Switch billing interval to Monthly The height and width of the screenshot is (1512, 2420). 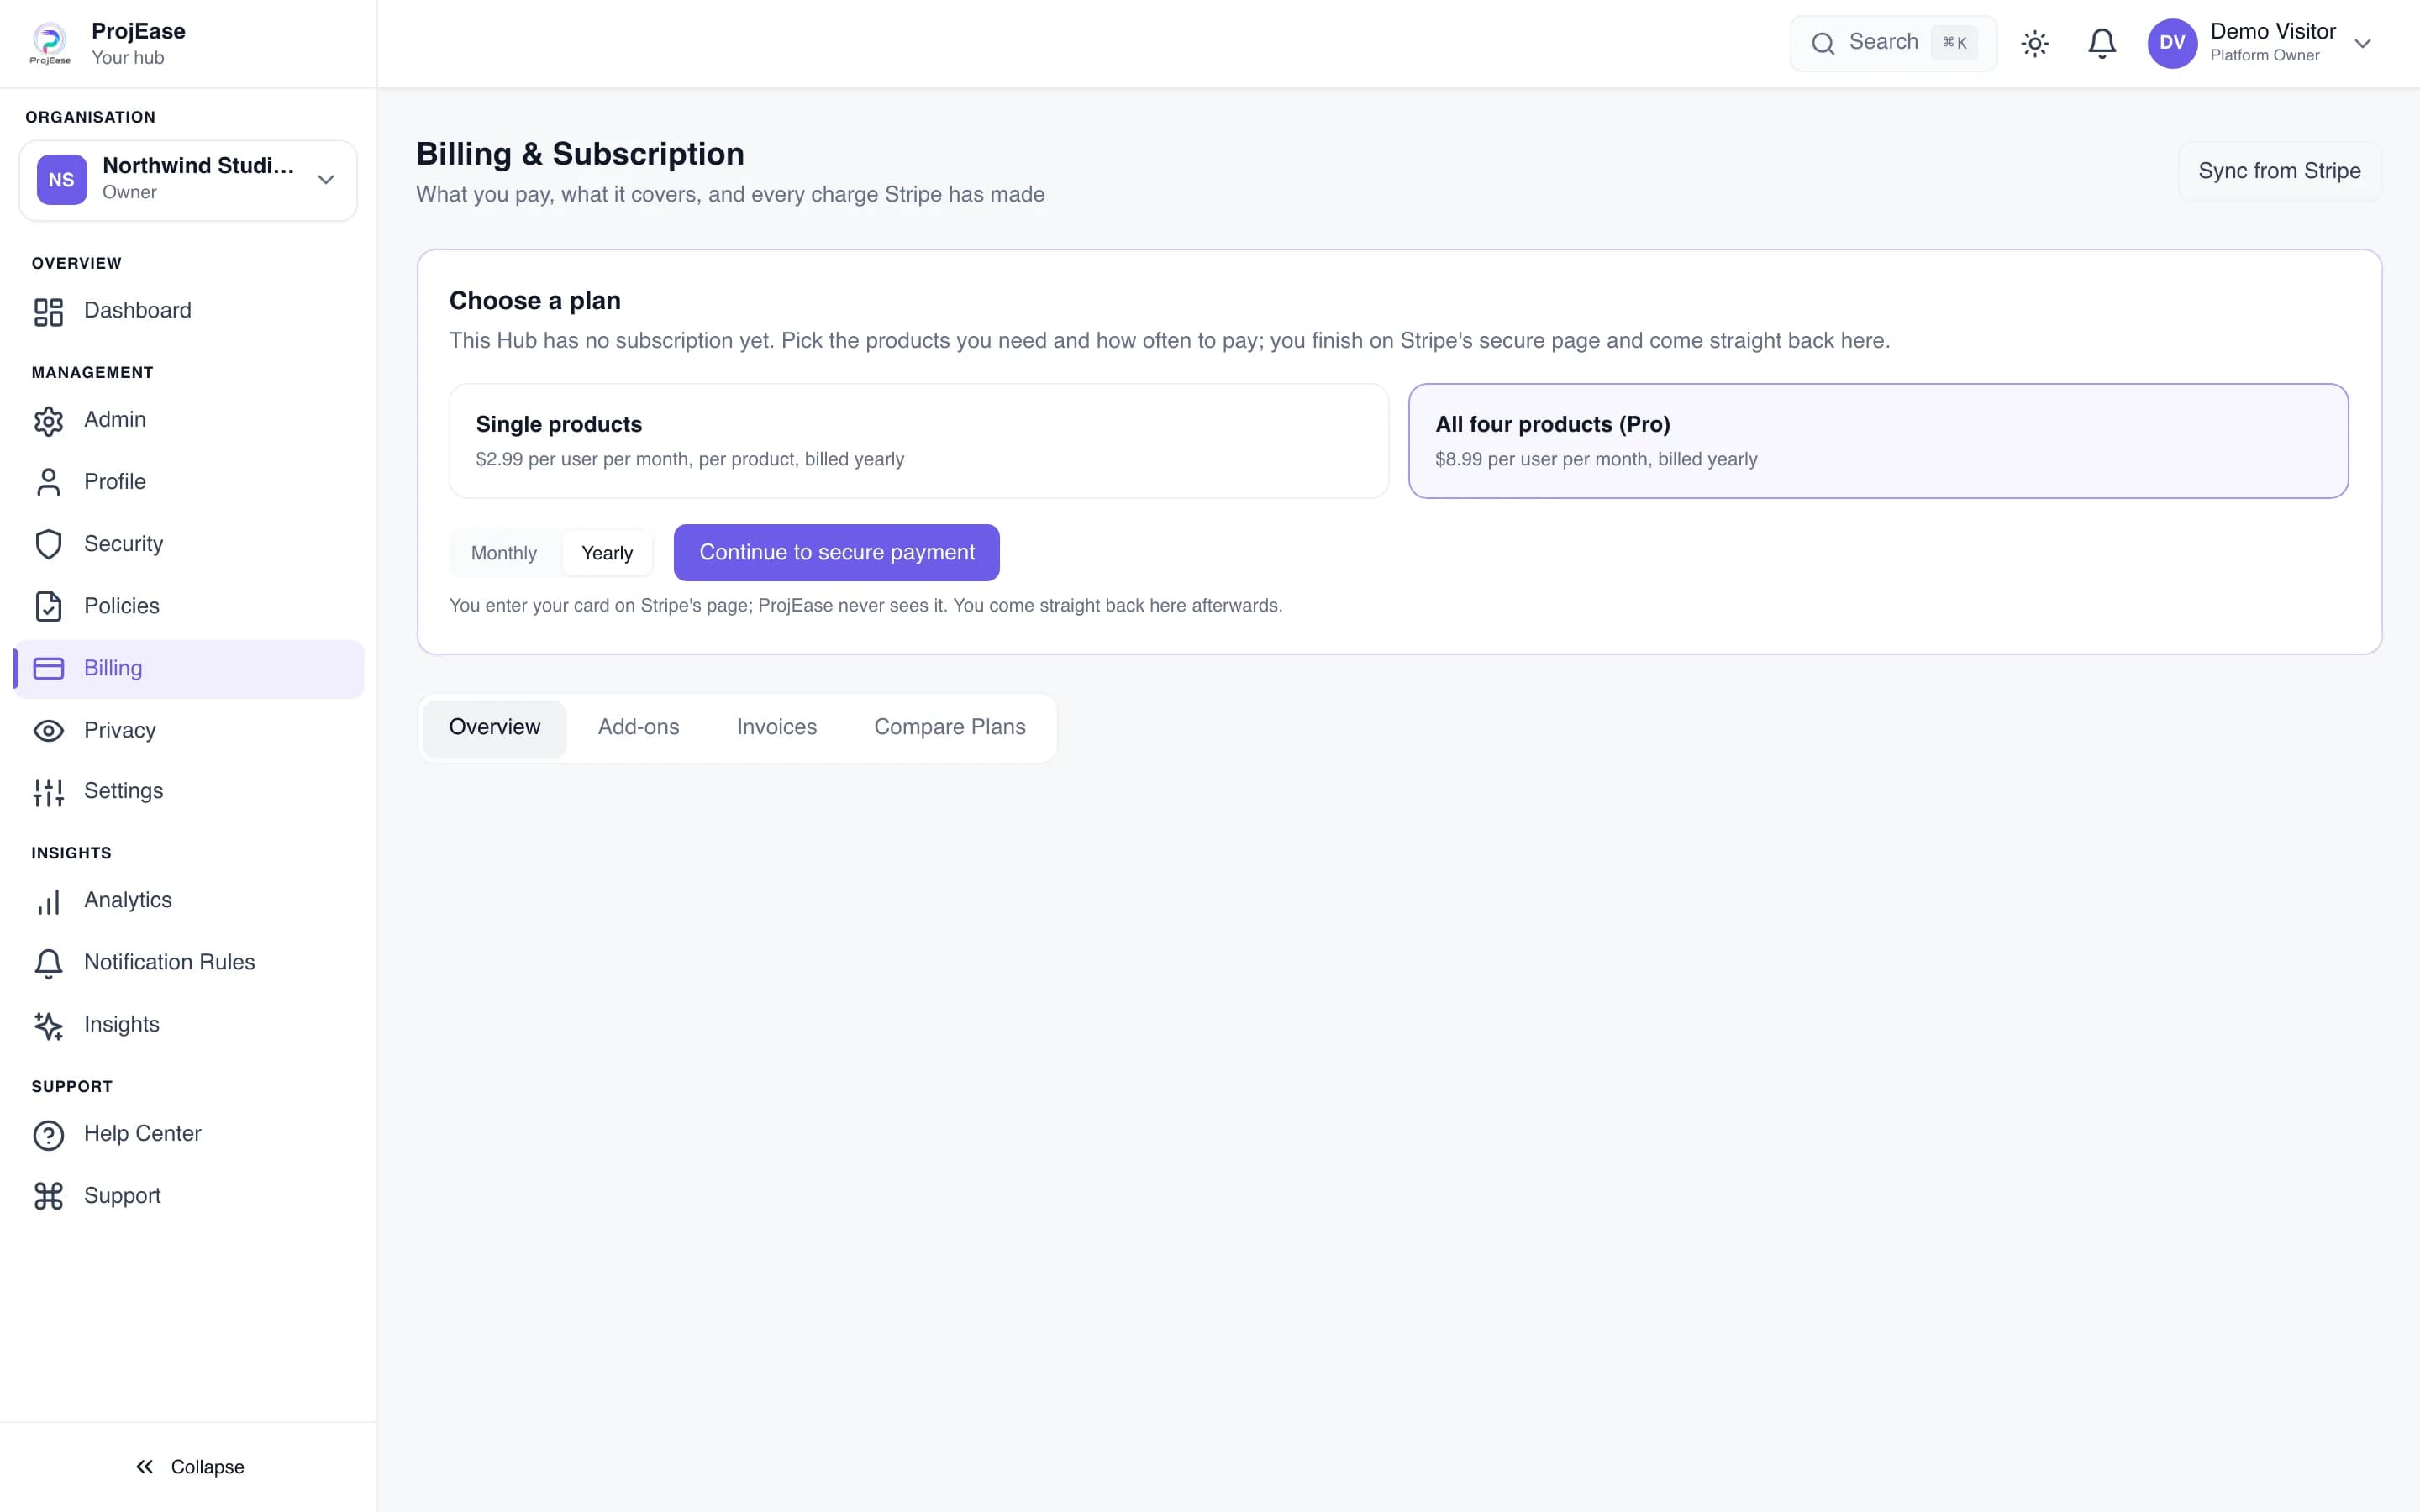click(x=504, y=553)
